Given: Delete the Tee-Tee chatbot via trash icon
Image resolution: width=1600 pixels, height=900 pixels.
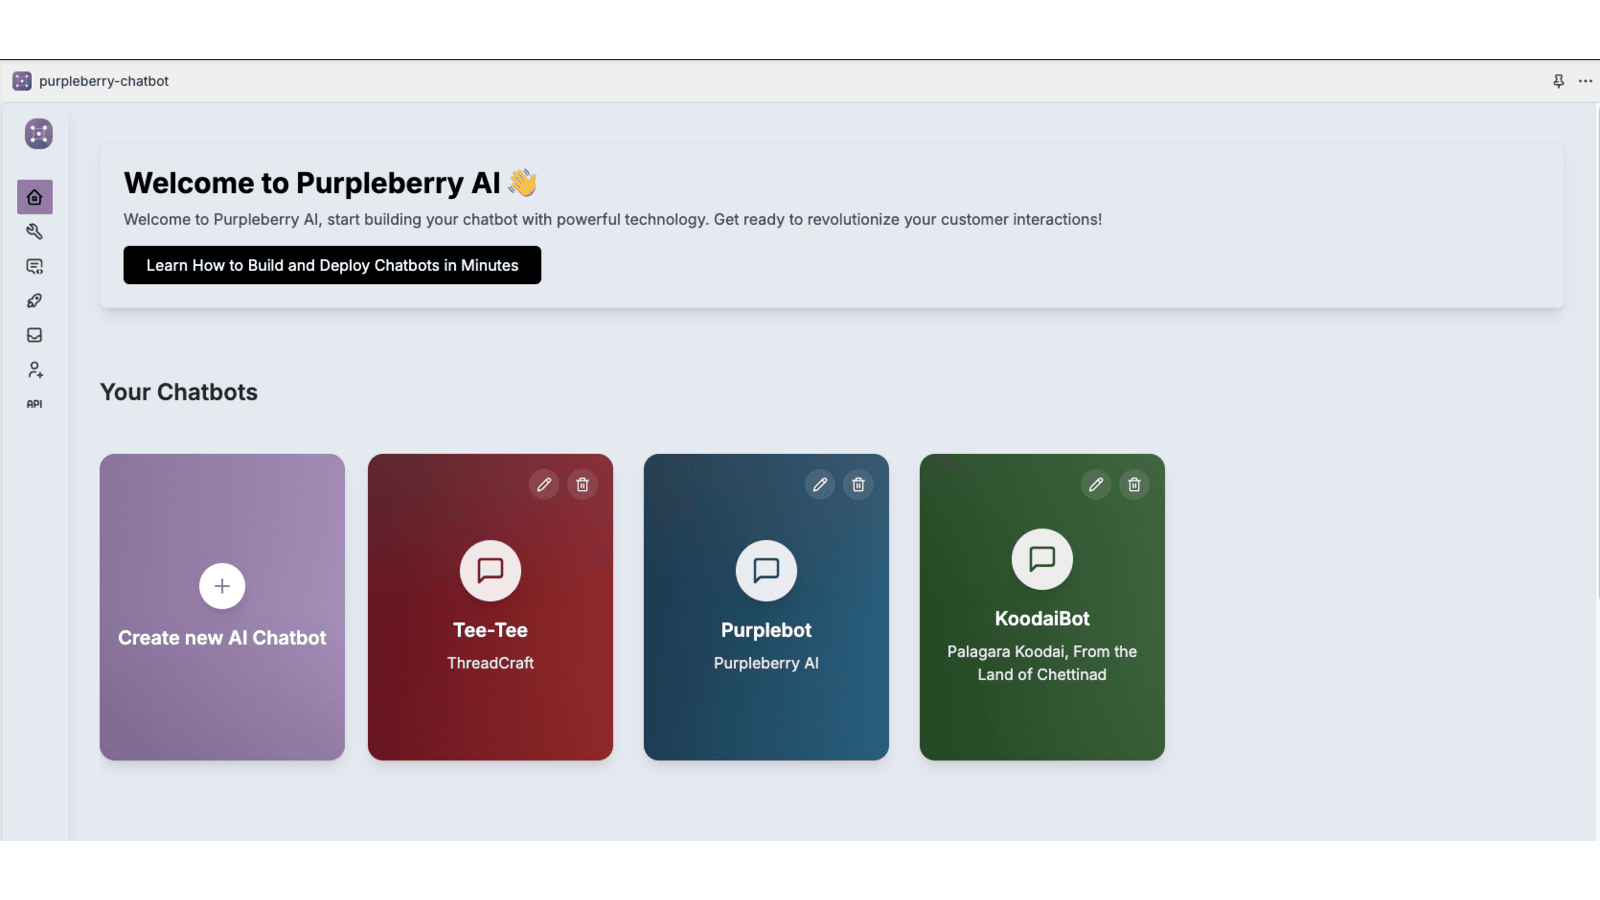Looking at the screenshot, I should coord(582,485).
